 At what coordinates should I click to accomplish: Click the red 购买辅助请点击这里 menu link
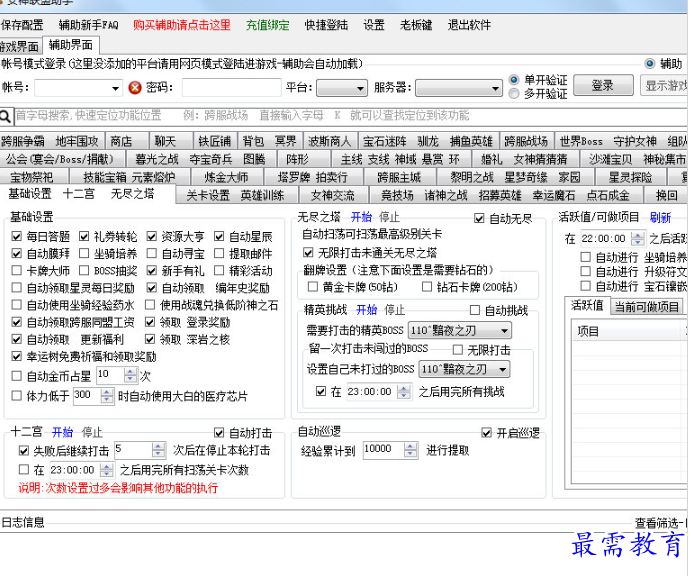[181, 24]
